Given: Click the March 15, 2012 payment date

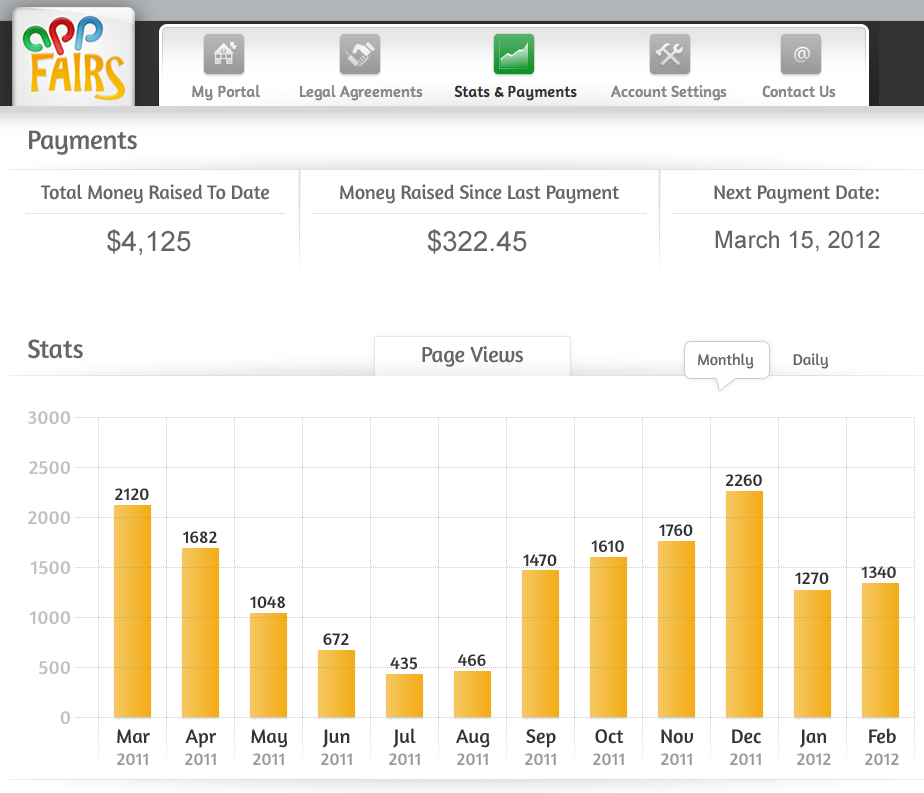Looking at the screenshot, I should (796, 240).
